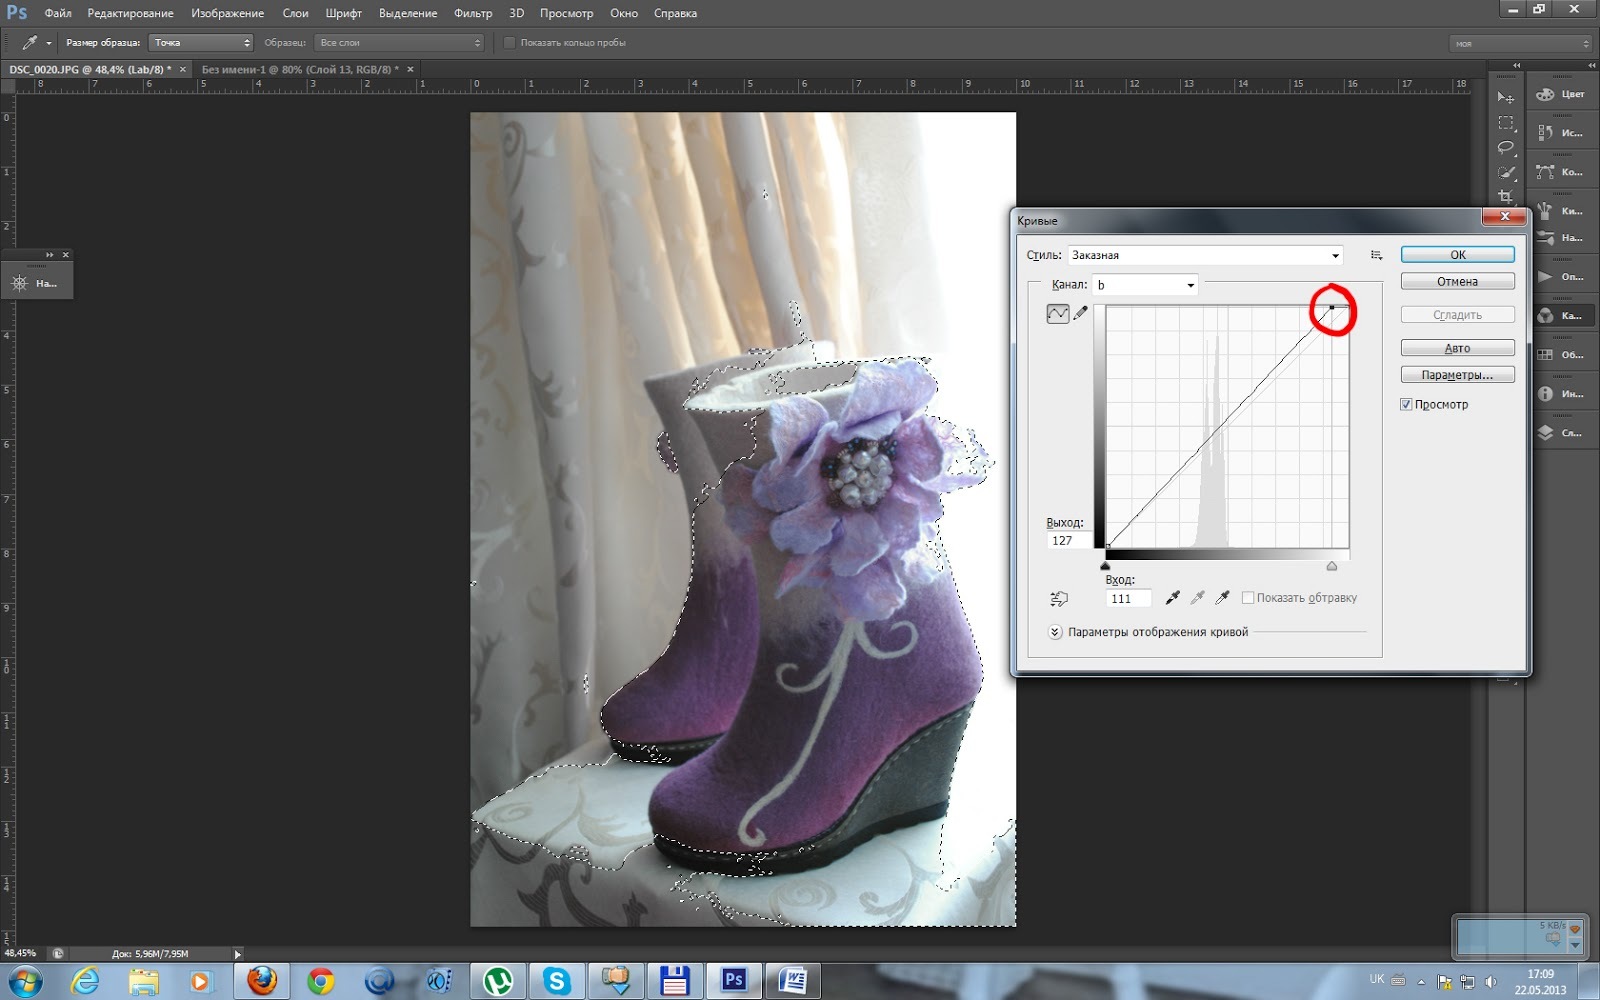Choose edit-points curve mode icon
Image resolution: width=1600 pixels, height=1000 pixels.
pyautogui.click(x=1057, y=313)
